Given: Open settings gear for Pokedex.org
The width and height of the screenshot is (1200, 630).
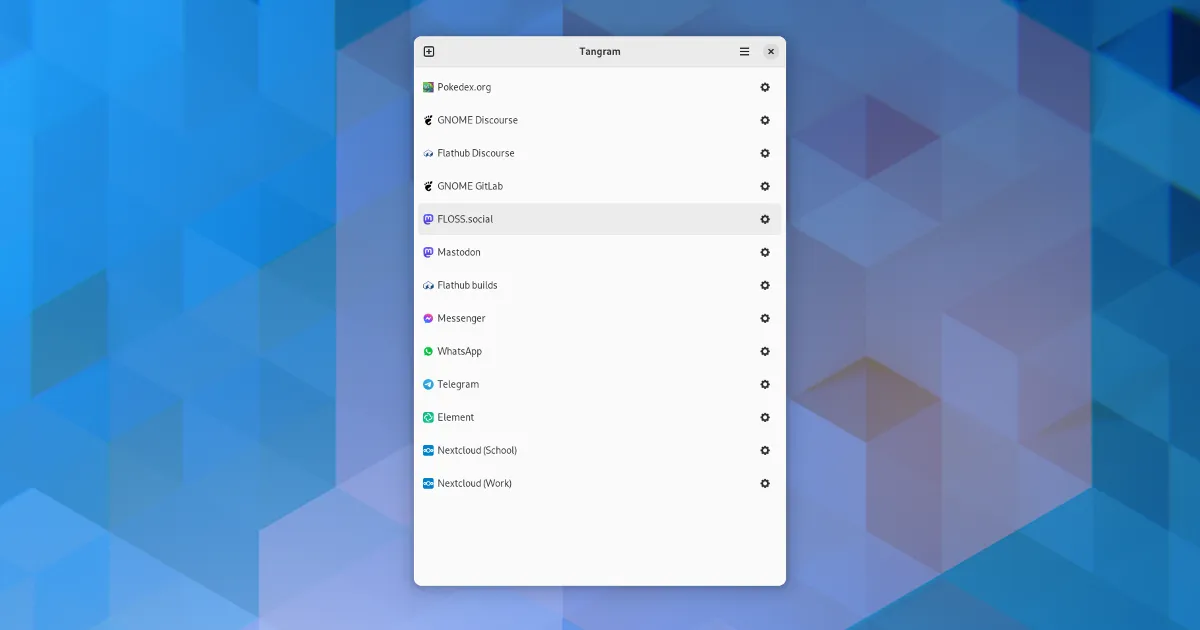Looking at the screenshot, I should pos(765,87).
